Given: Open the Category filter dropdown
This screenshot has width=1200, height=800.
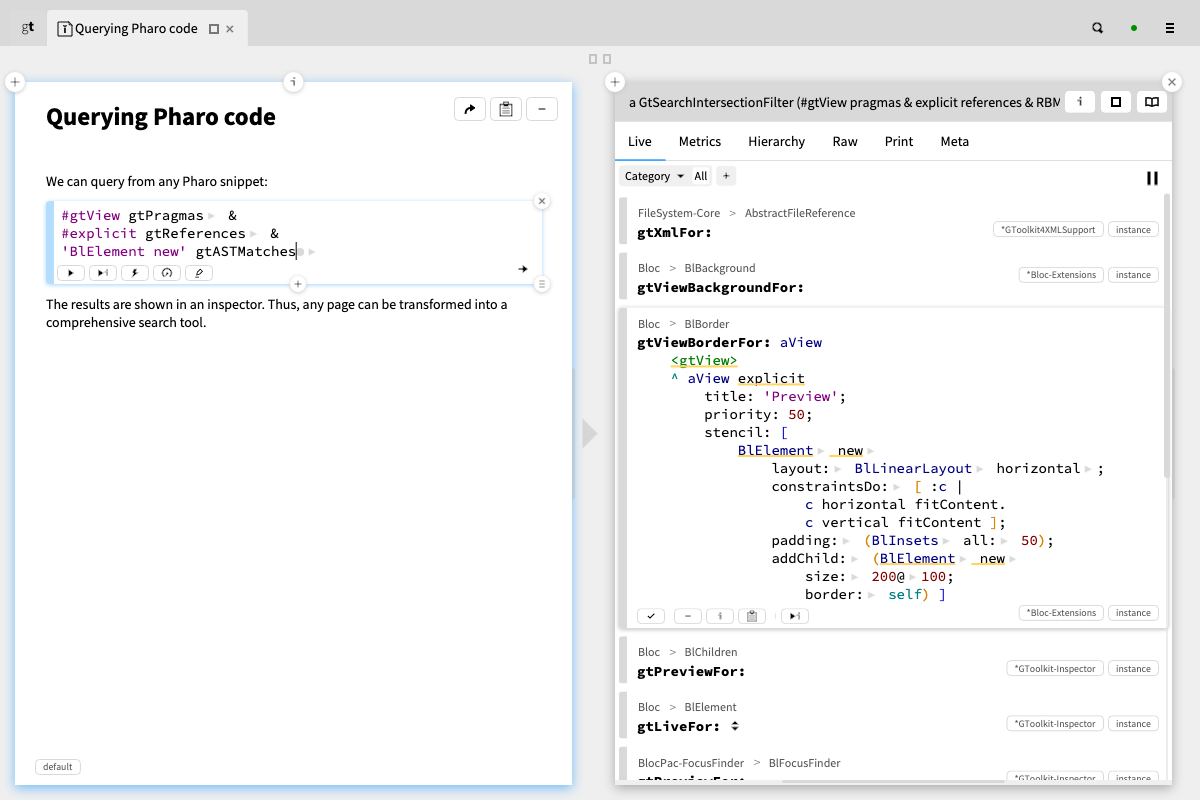Looking at the screenshot, I should [x=654, y=176].
